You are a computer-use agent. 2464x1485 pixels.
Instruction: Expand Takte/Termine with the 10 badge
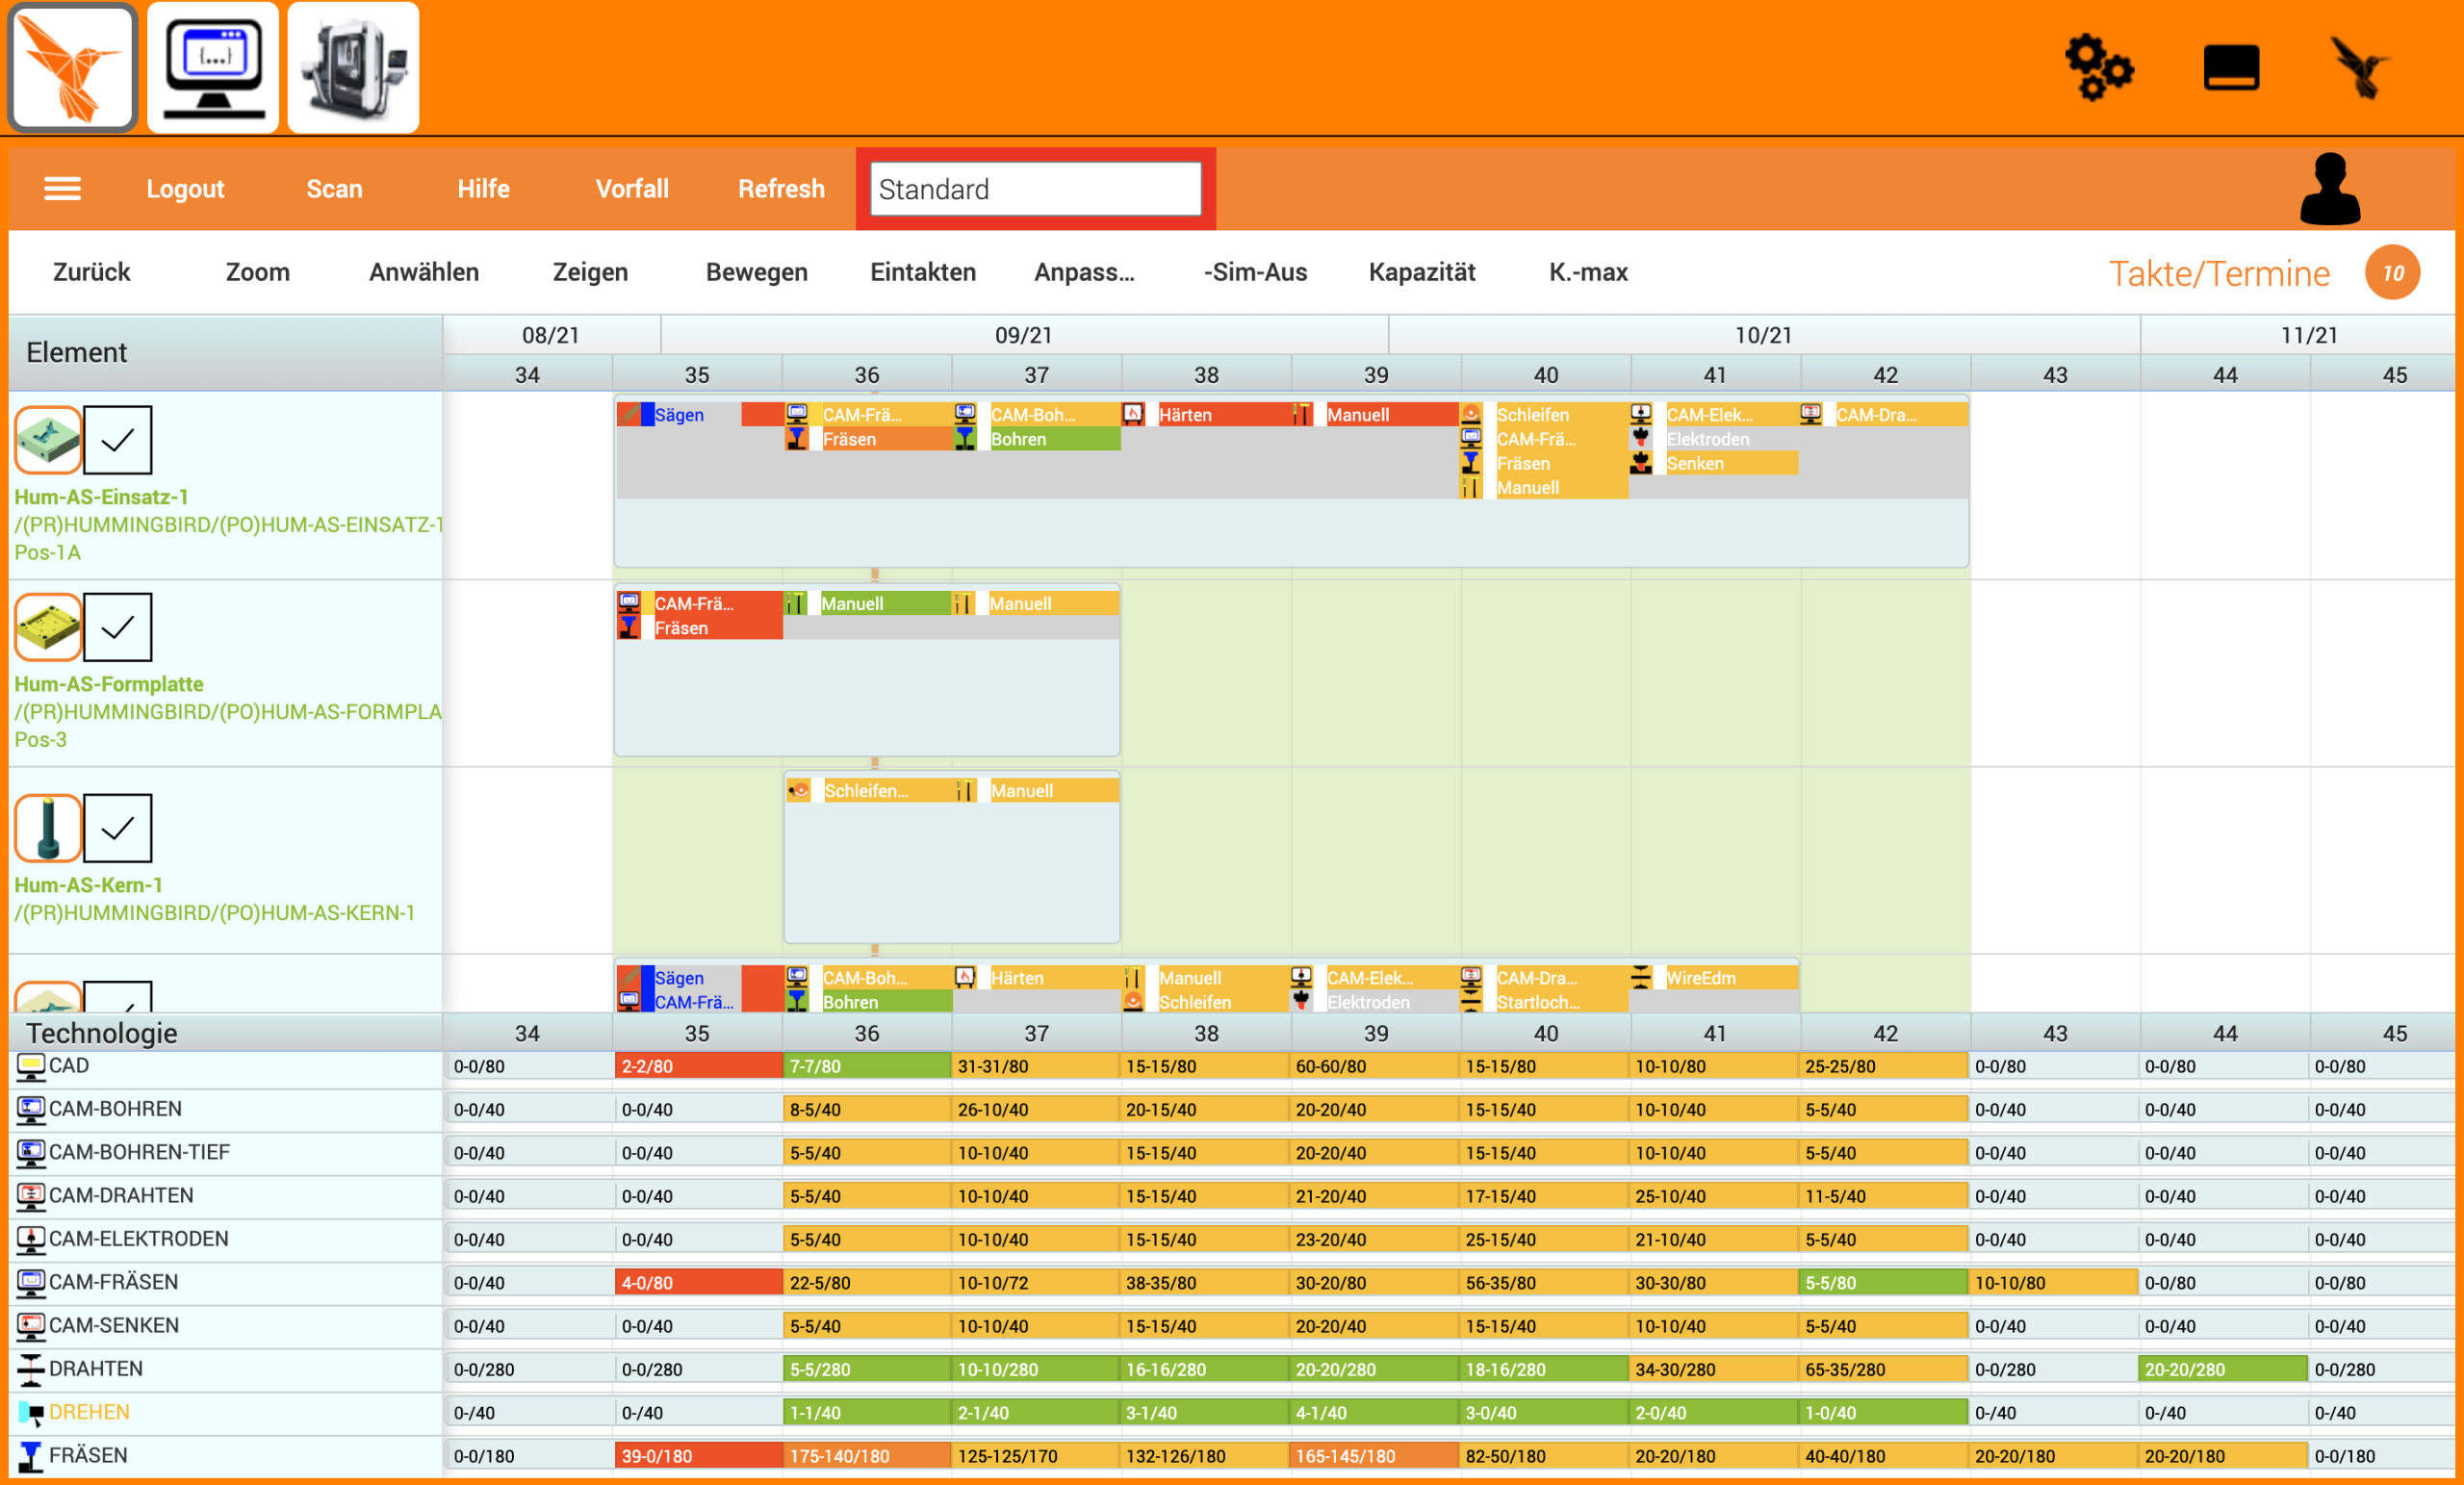[x=2392, y=272]
